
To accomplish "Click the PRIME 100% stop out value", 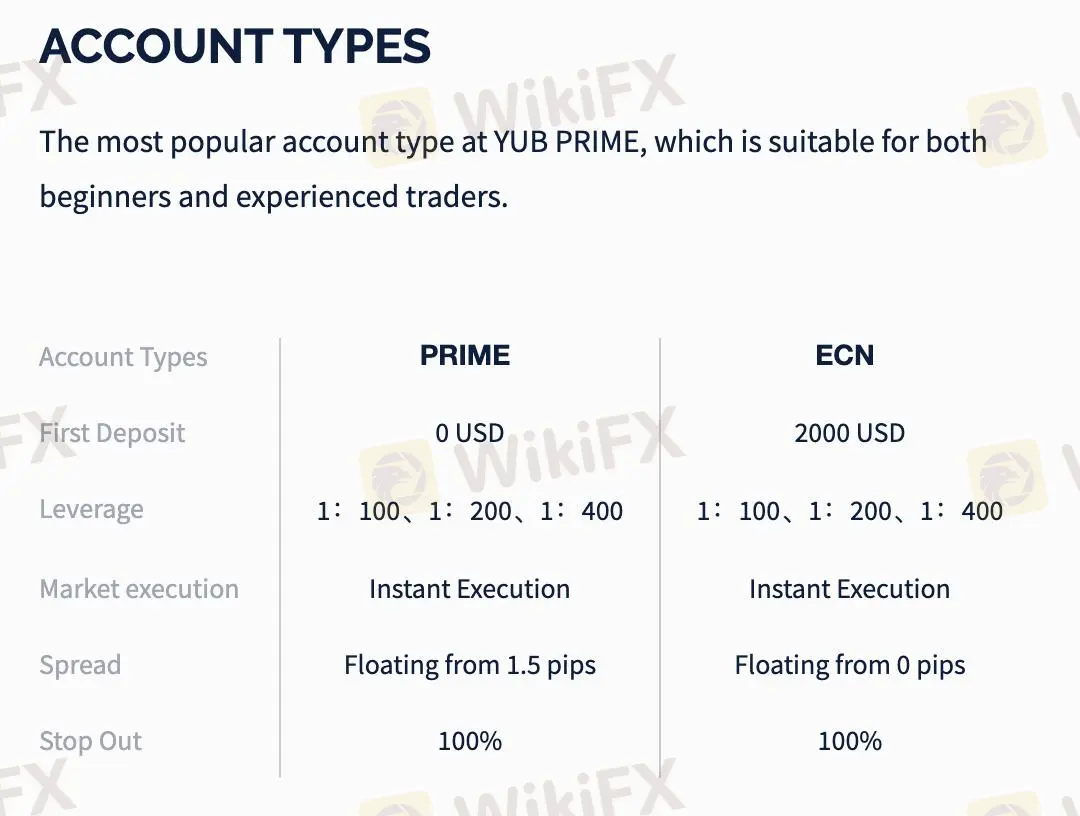I will [x=470, y=741].
